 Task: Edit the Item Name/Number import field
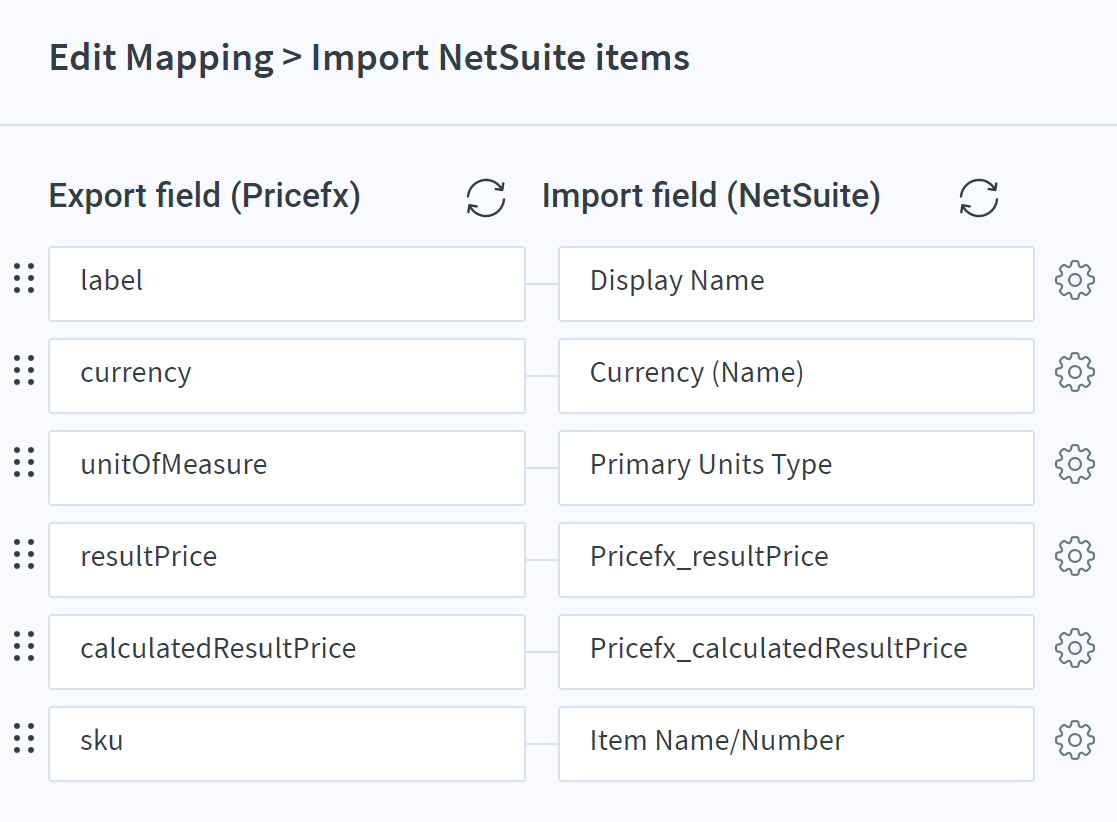[x=796, y=743]
